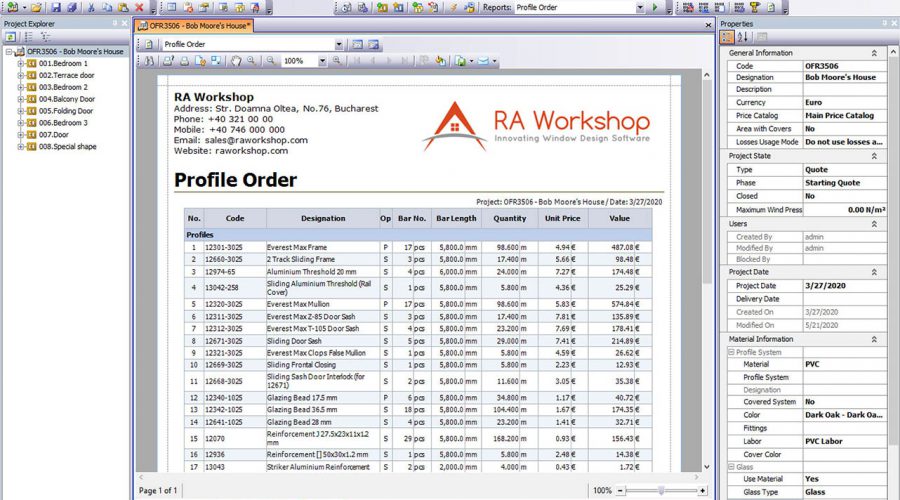
Task: Select the OFR3506 - Bob Moore's House document tab
Action: (194, 25)
